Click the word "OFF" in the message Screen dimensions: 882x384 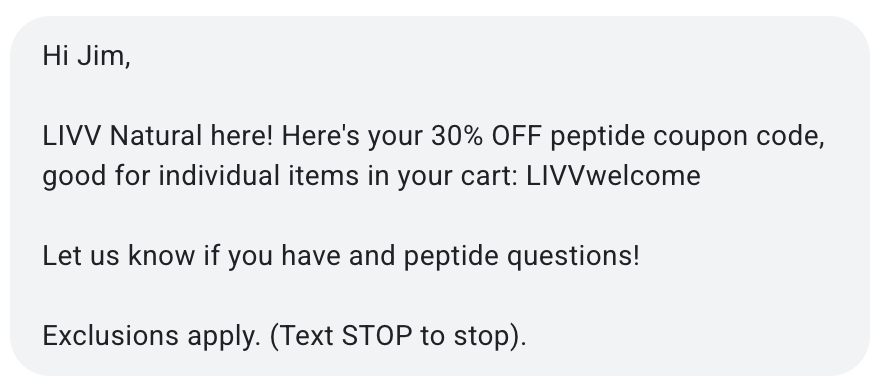point(516,136)
